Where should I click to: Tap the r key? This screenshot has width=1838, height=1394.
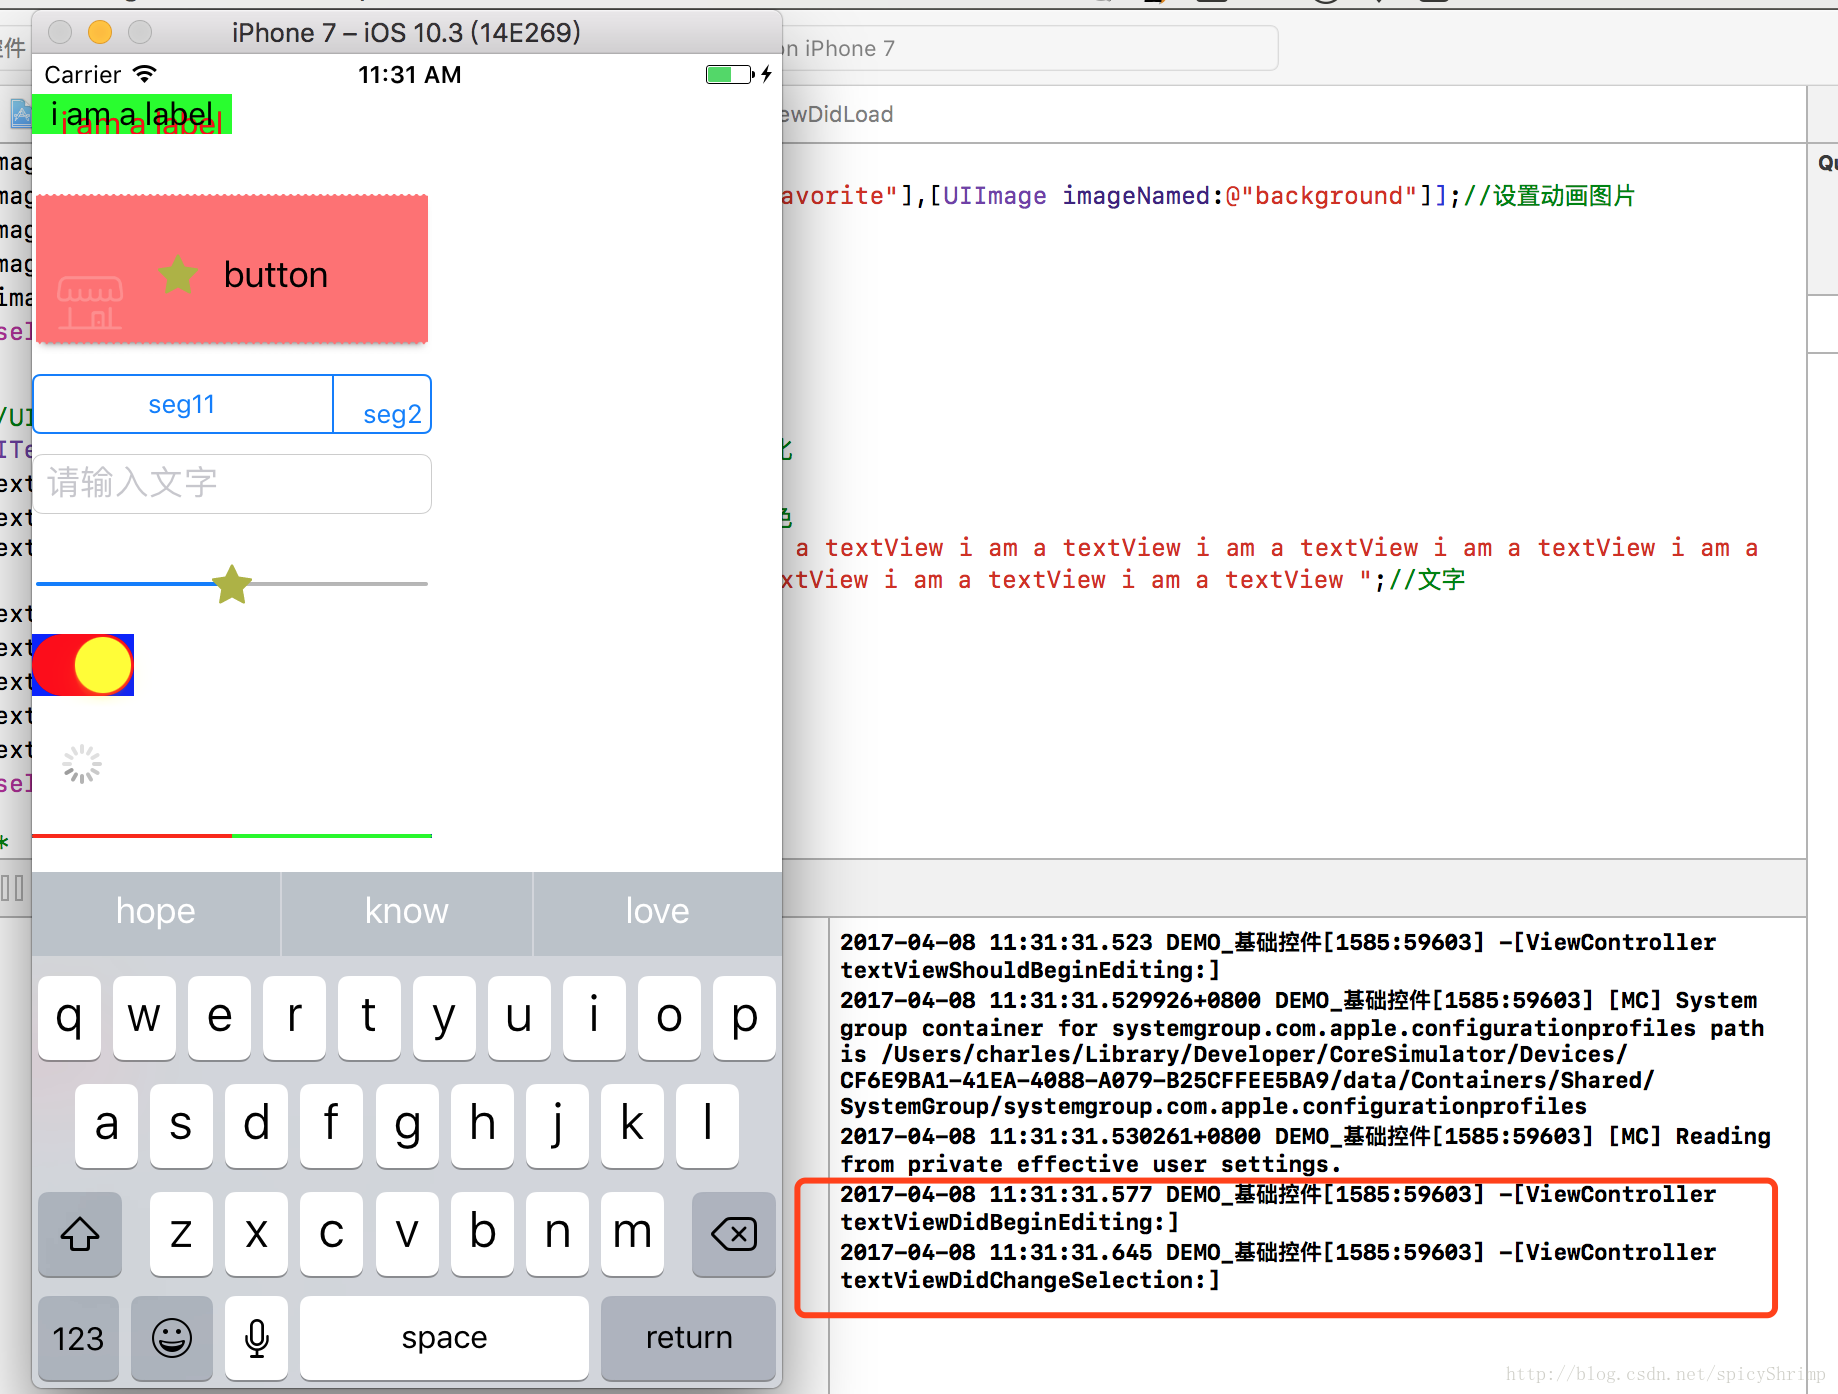pyautogui.click(x=294, y=1018)
